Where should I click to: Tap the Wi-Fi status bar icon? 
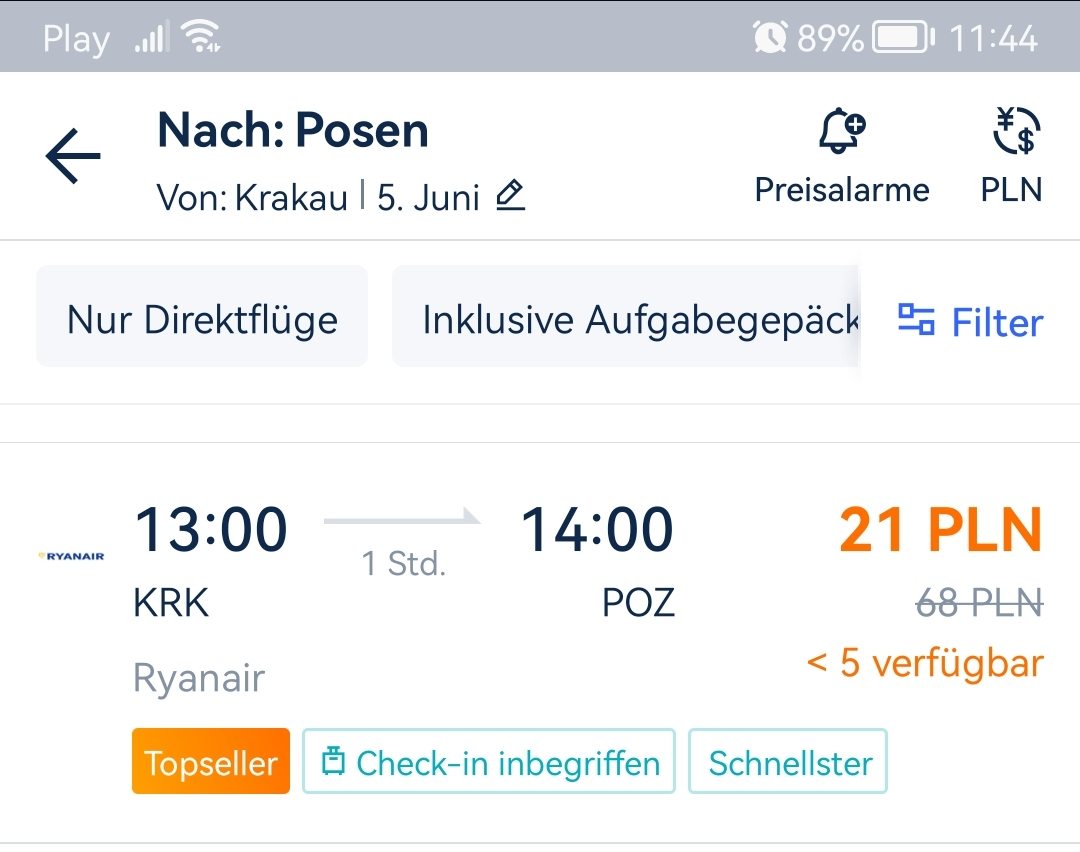(x=200, y=36)
